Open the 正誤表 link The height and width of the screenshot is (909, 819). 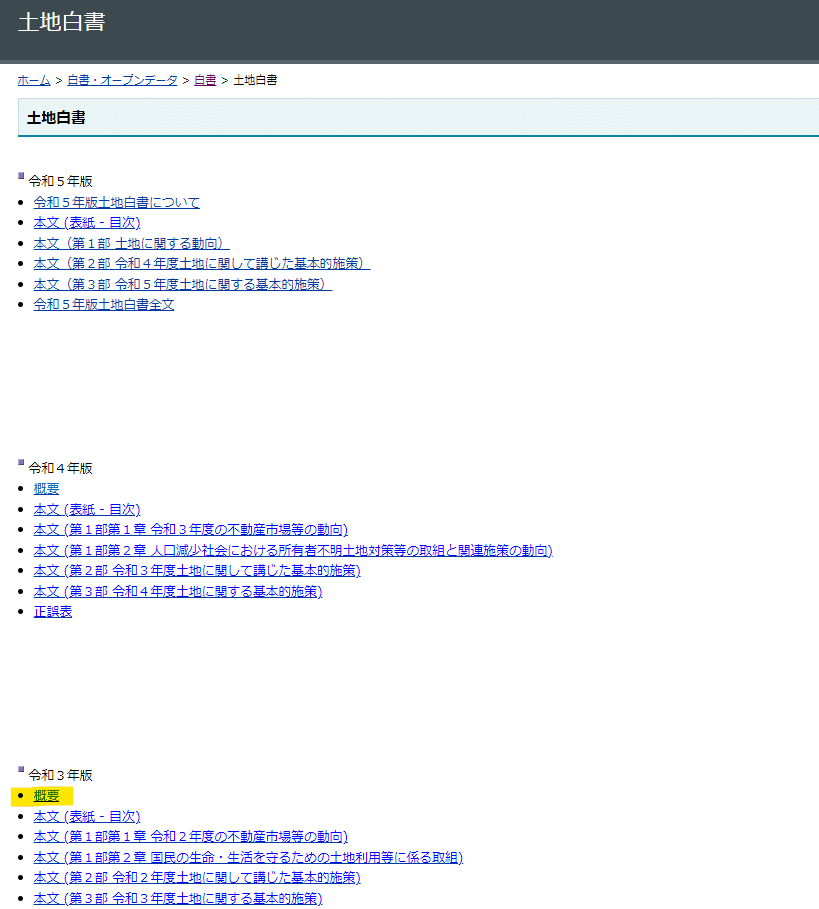[53, 612]
